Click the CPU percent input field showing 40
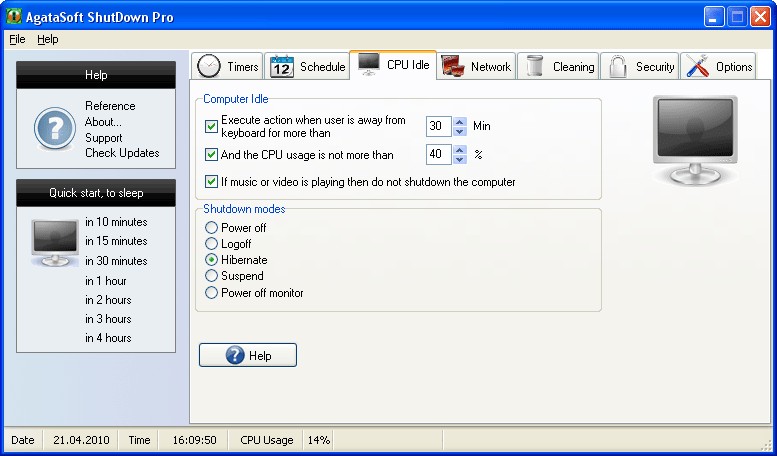This screenshot has width=777, height=456. click(439, 155)
